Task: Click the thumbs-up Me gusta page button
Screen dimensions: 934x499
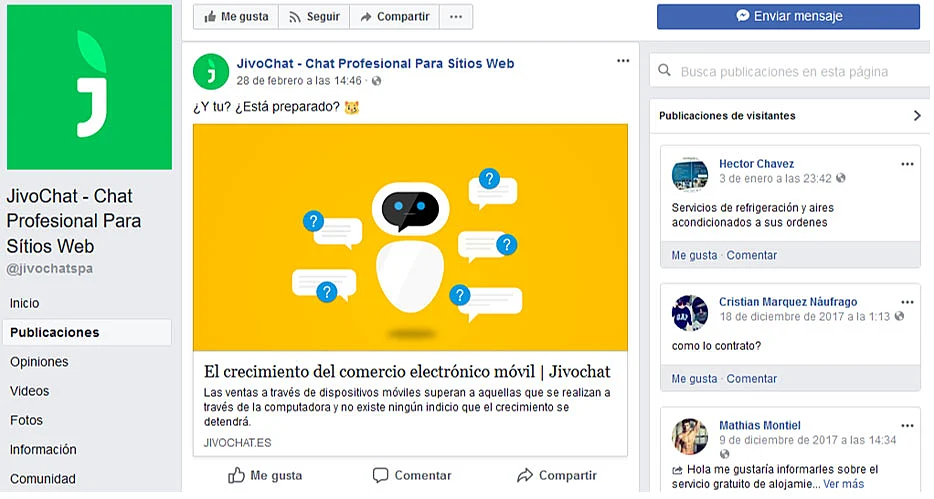Action: (x=236, y=17)
